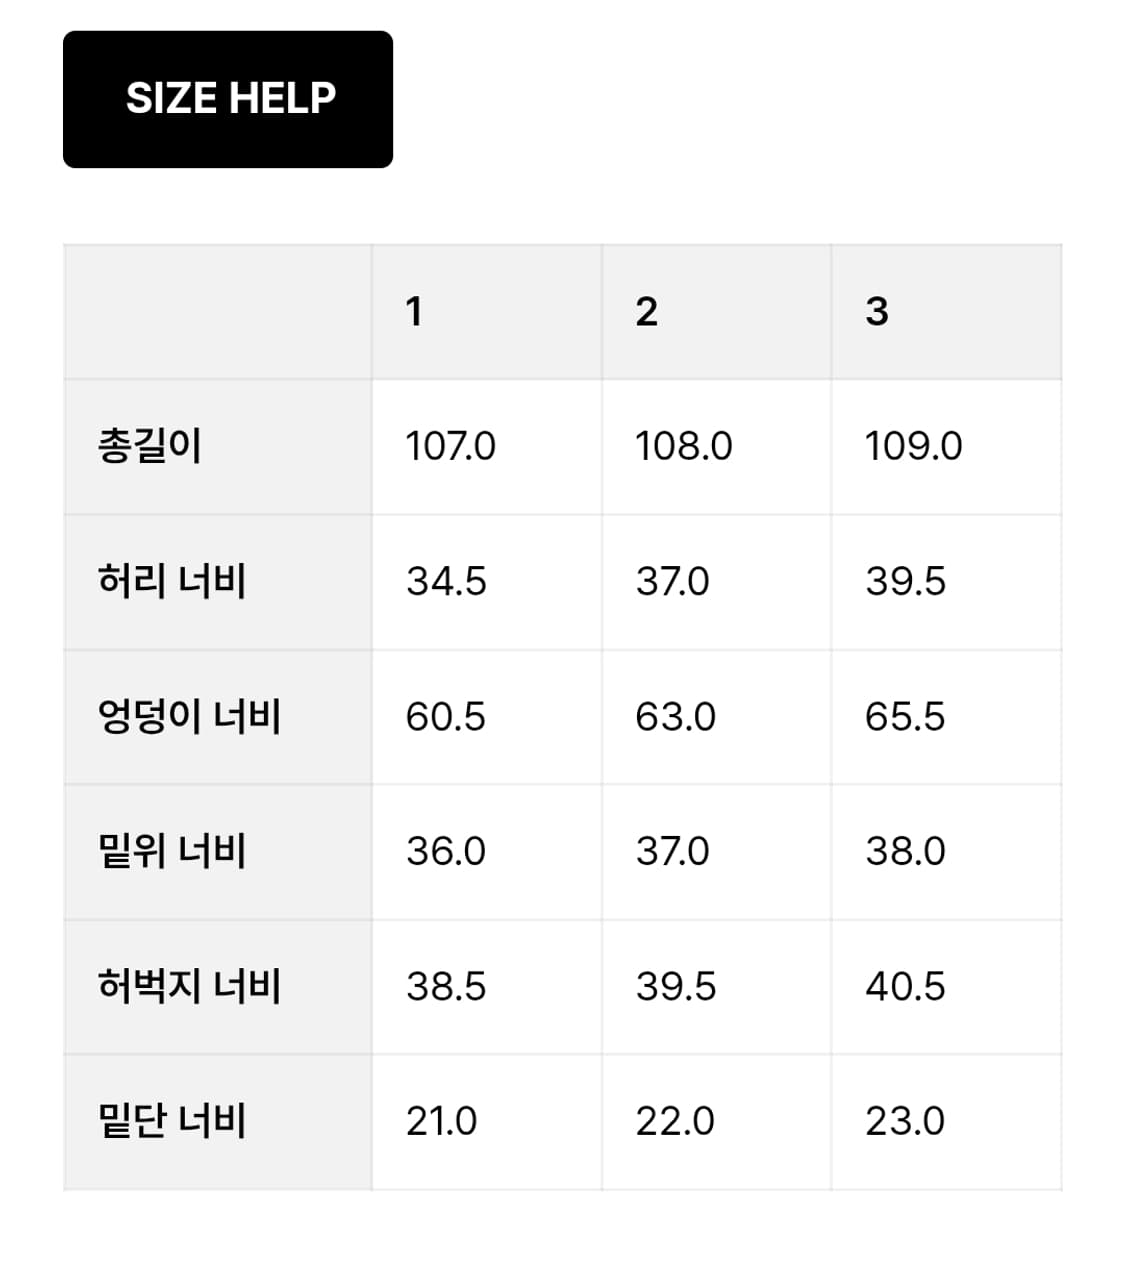
Task: Click the 21.0 hem width cell
Action: coord(441,1121)
